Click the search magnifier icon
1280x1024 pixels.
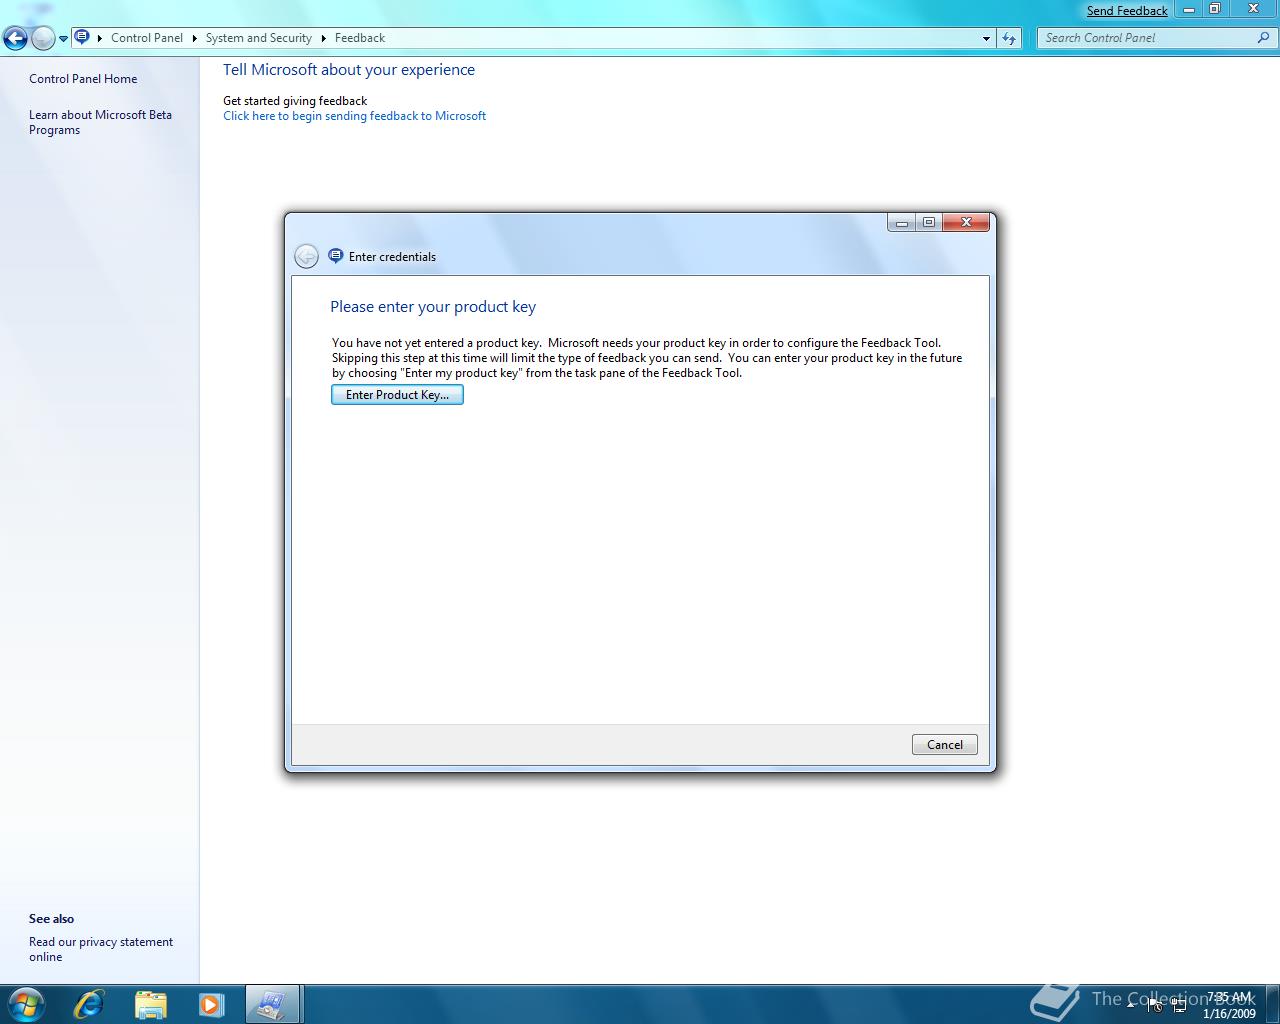click(1264, 38)
